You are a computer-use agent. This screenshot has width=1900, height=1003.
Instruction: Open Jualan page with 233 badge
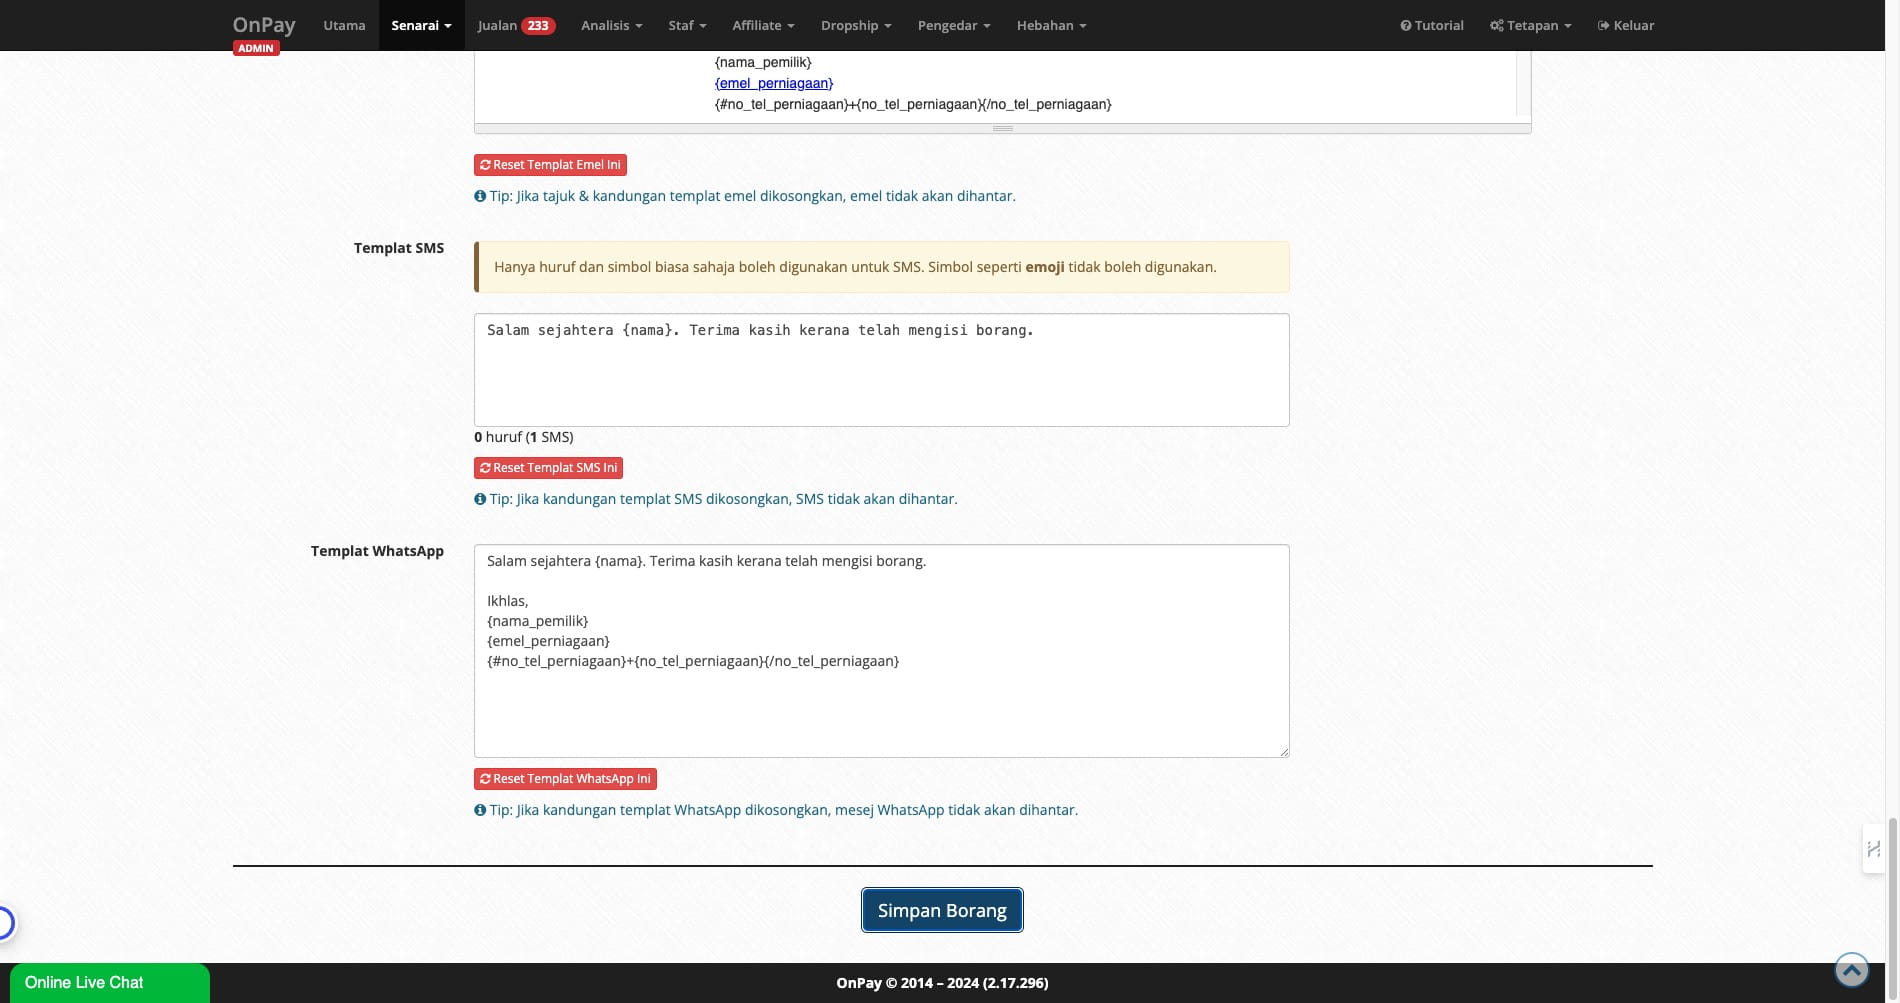pos(516,25)
